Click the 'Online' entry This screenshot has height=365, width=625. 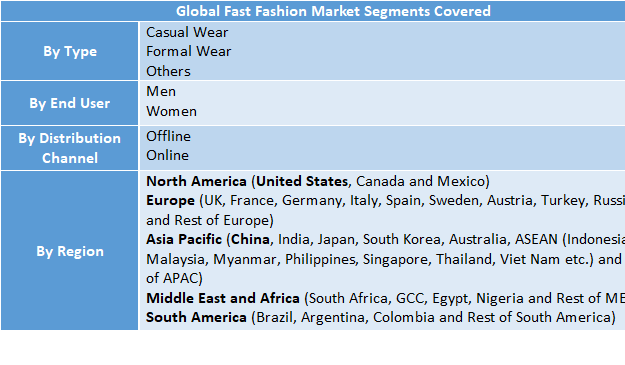point(167,155)
